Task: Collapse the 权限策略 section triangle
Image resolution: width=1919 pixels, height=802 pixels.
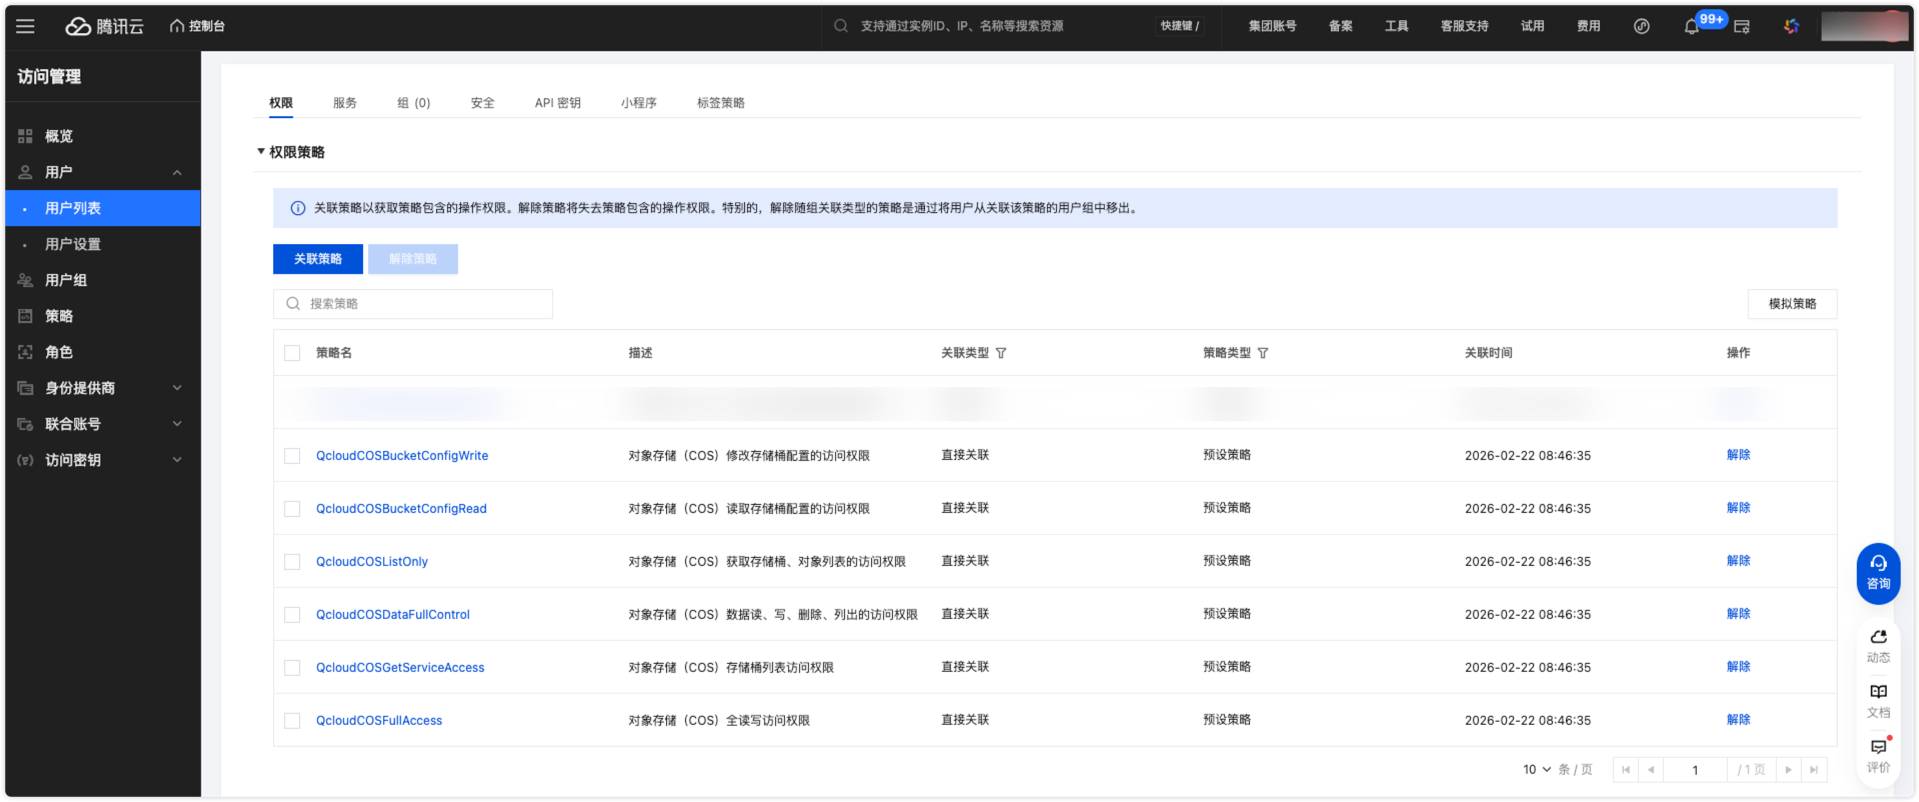Action: click(x=261, y=152)
